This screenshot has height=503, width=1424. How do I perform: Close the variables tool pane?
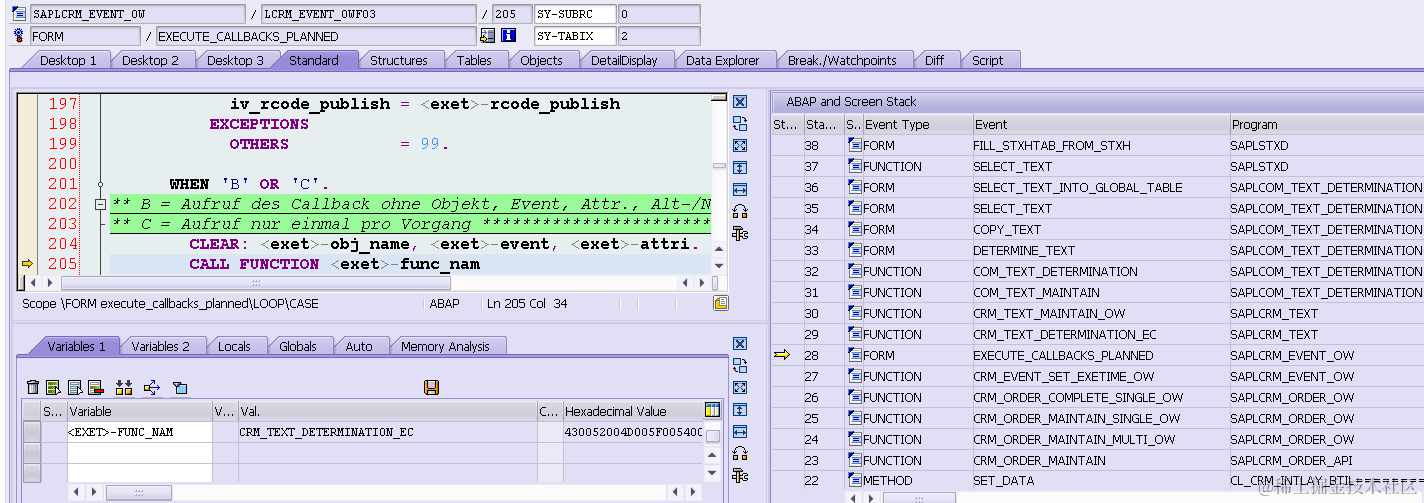tap(740, 344)
